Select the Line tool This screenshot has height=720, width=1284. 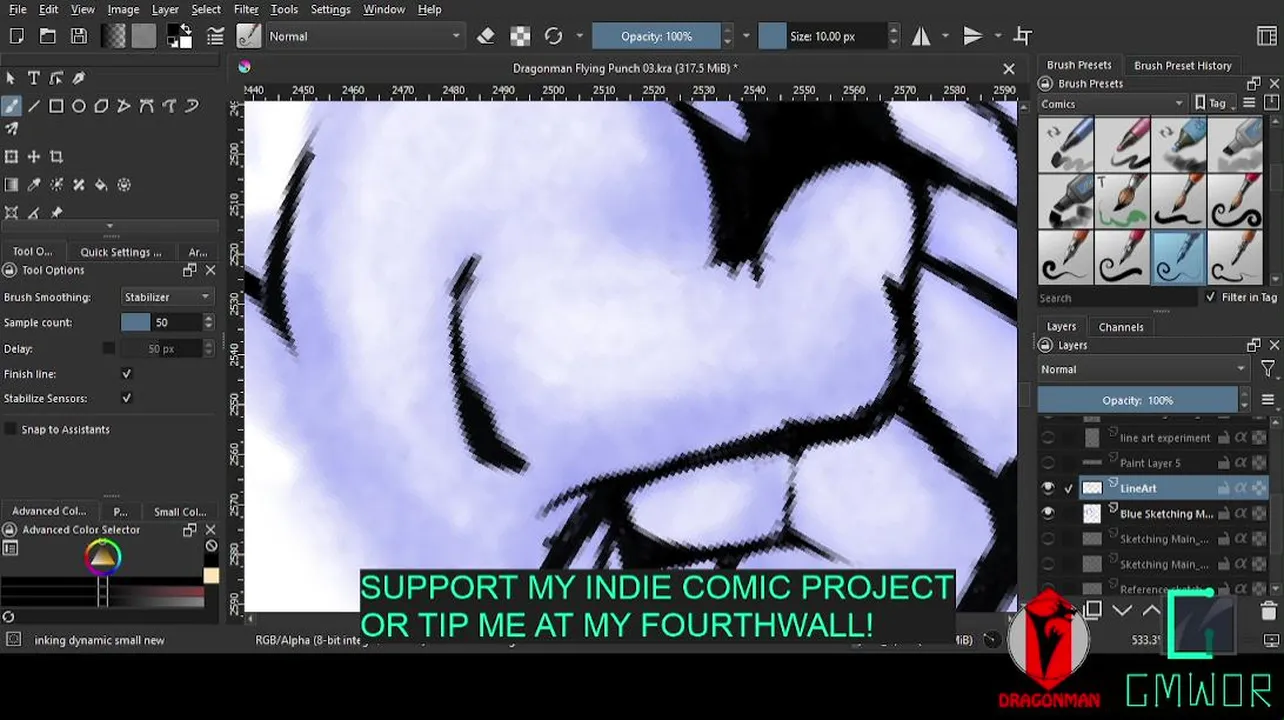tap(34, 106)
